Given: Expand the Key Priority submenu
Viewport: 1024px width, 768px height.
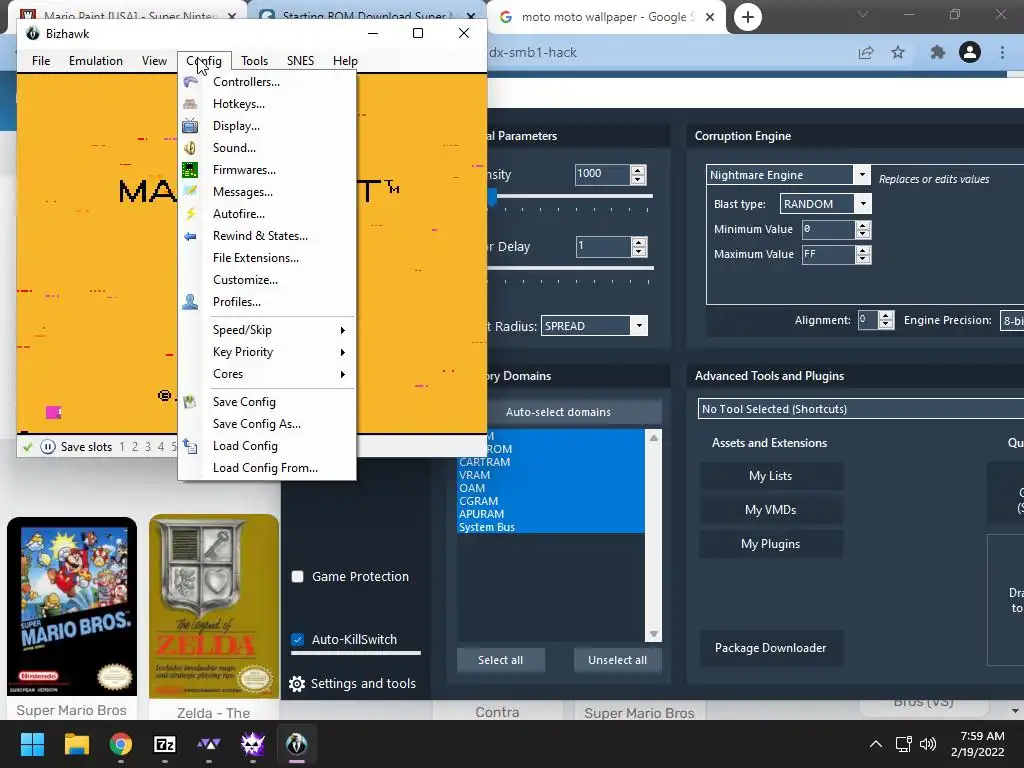Looking at the screenshot, I should click(x=266, y=352).
